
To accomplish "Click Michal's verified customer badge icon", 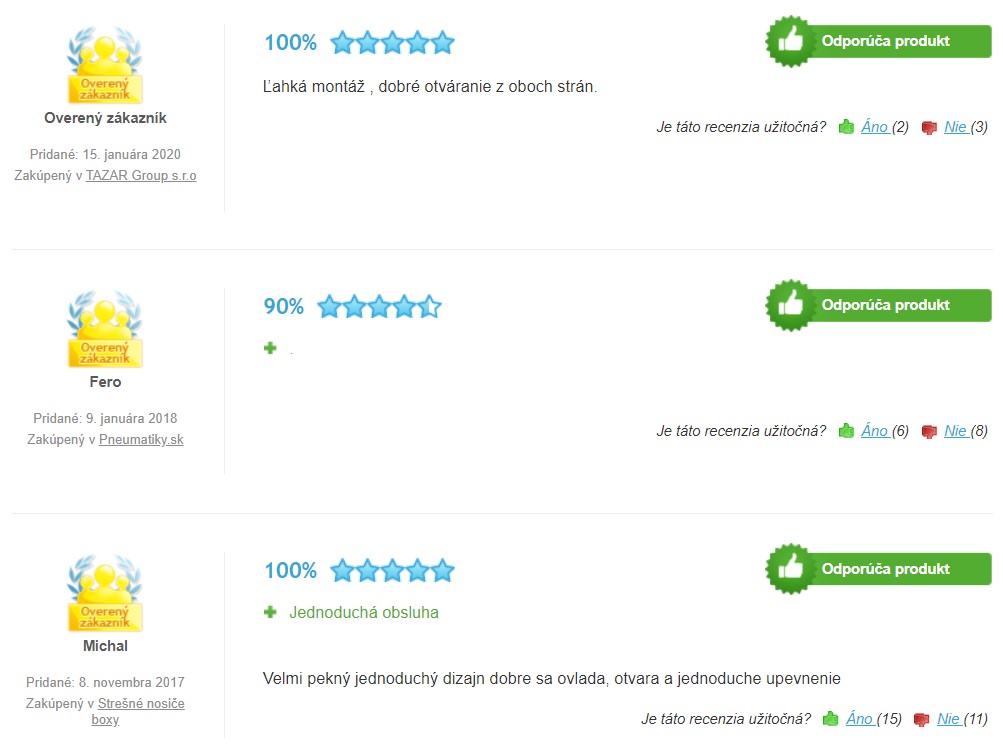I will click(x=105, y=593).
